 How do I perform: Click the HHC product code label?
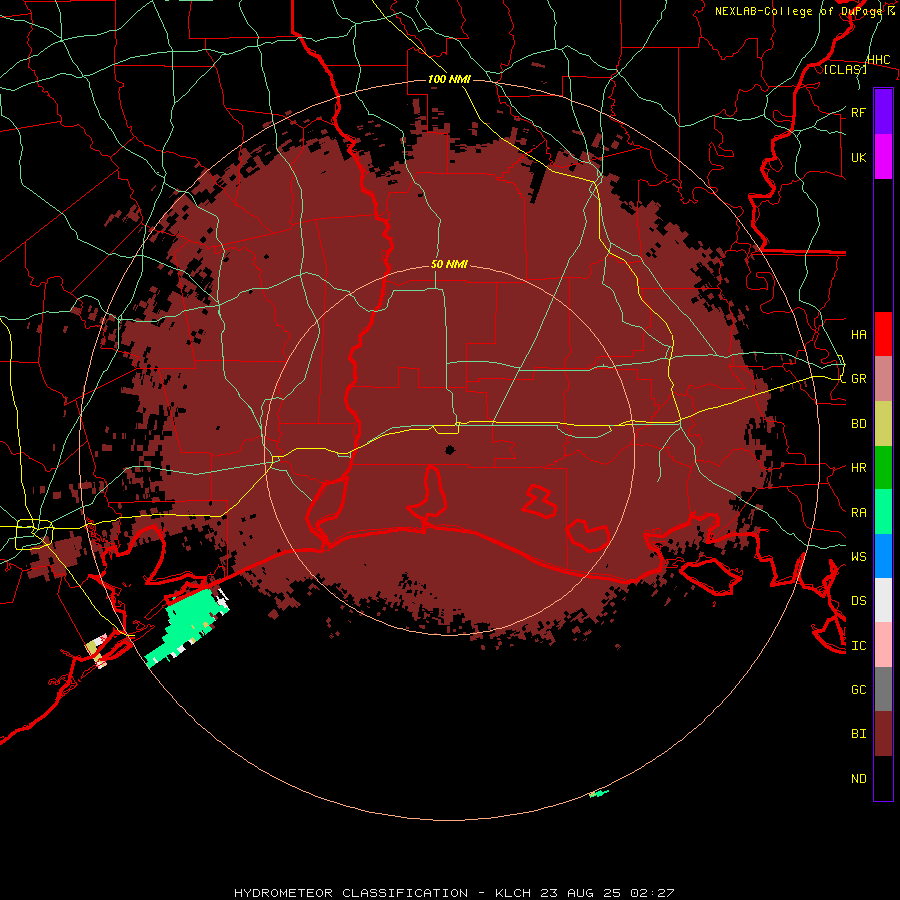coord(879,60)
